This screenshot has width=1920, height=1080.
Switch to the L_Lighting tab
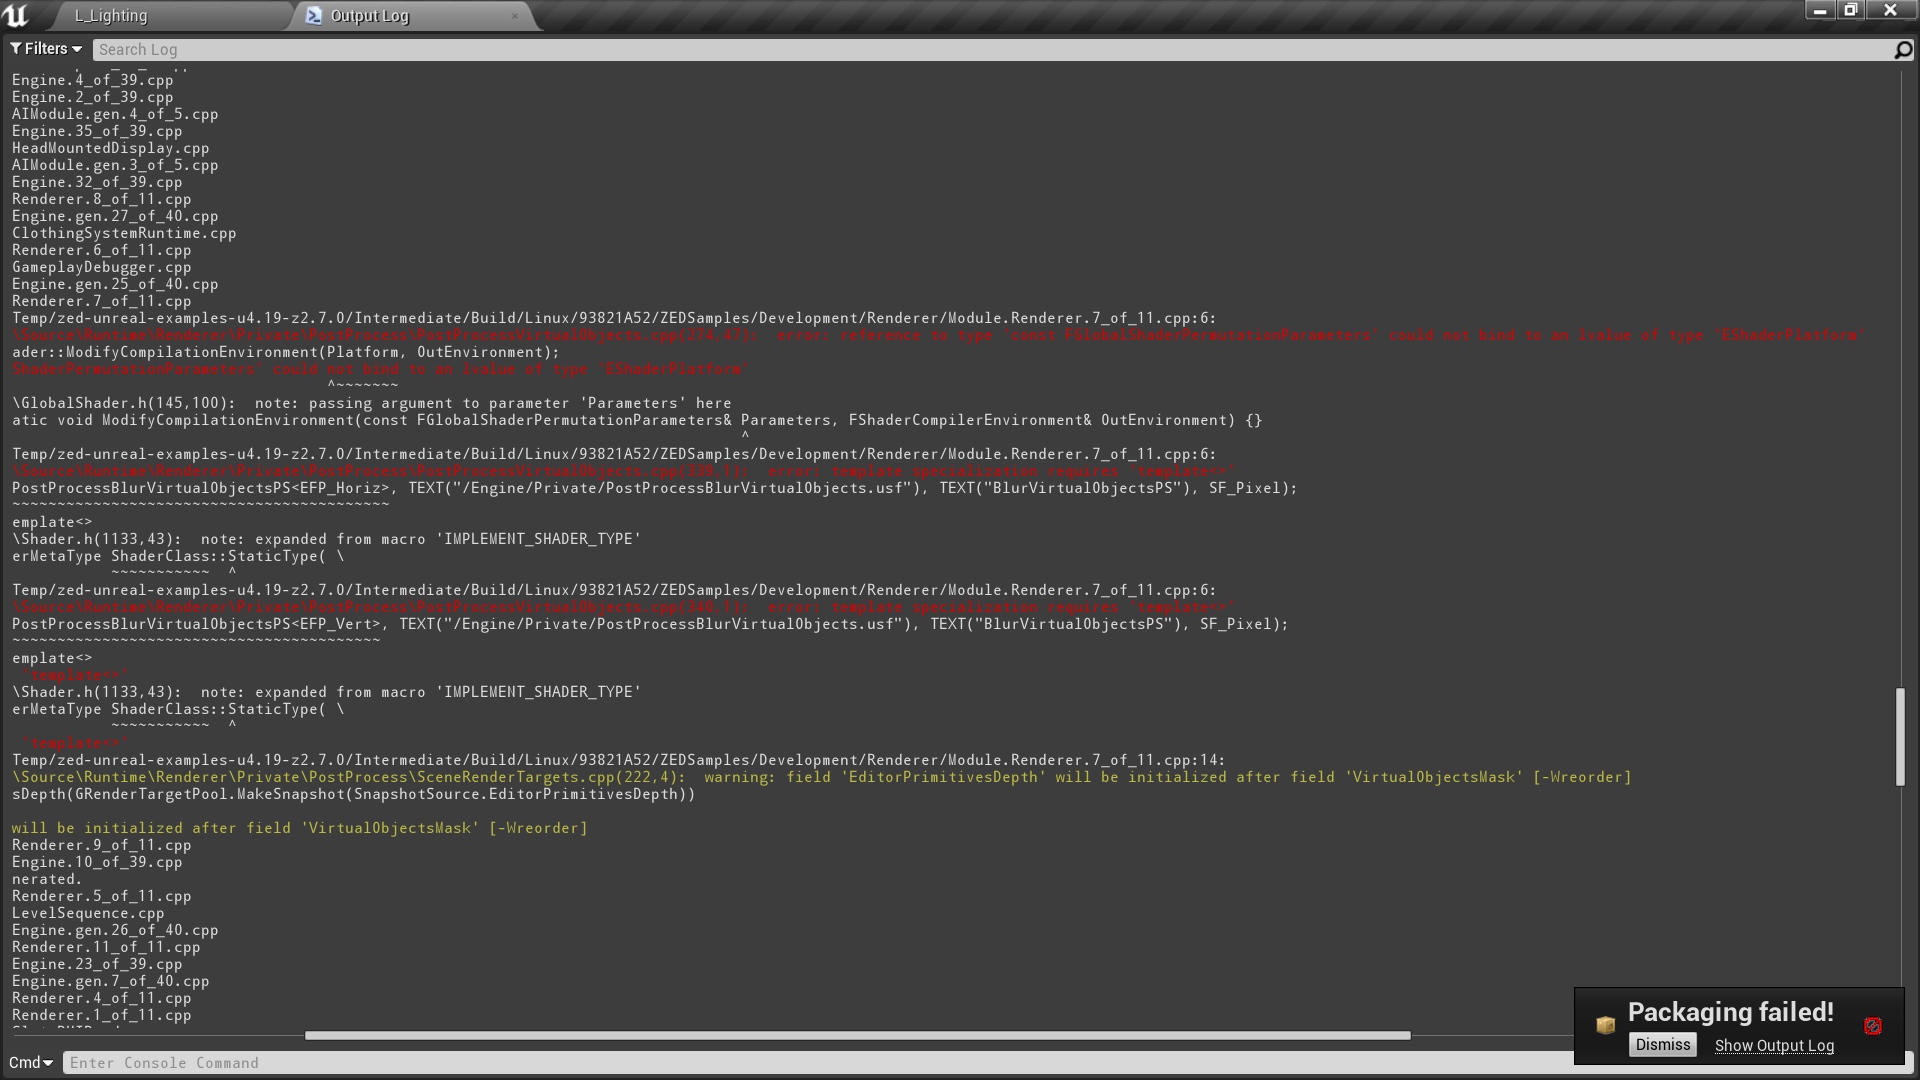pos(110,16)
